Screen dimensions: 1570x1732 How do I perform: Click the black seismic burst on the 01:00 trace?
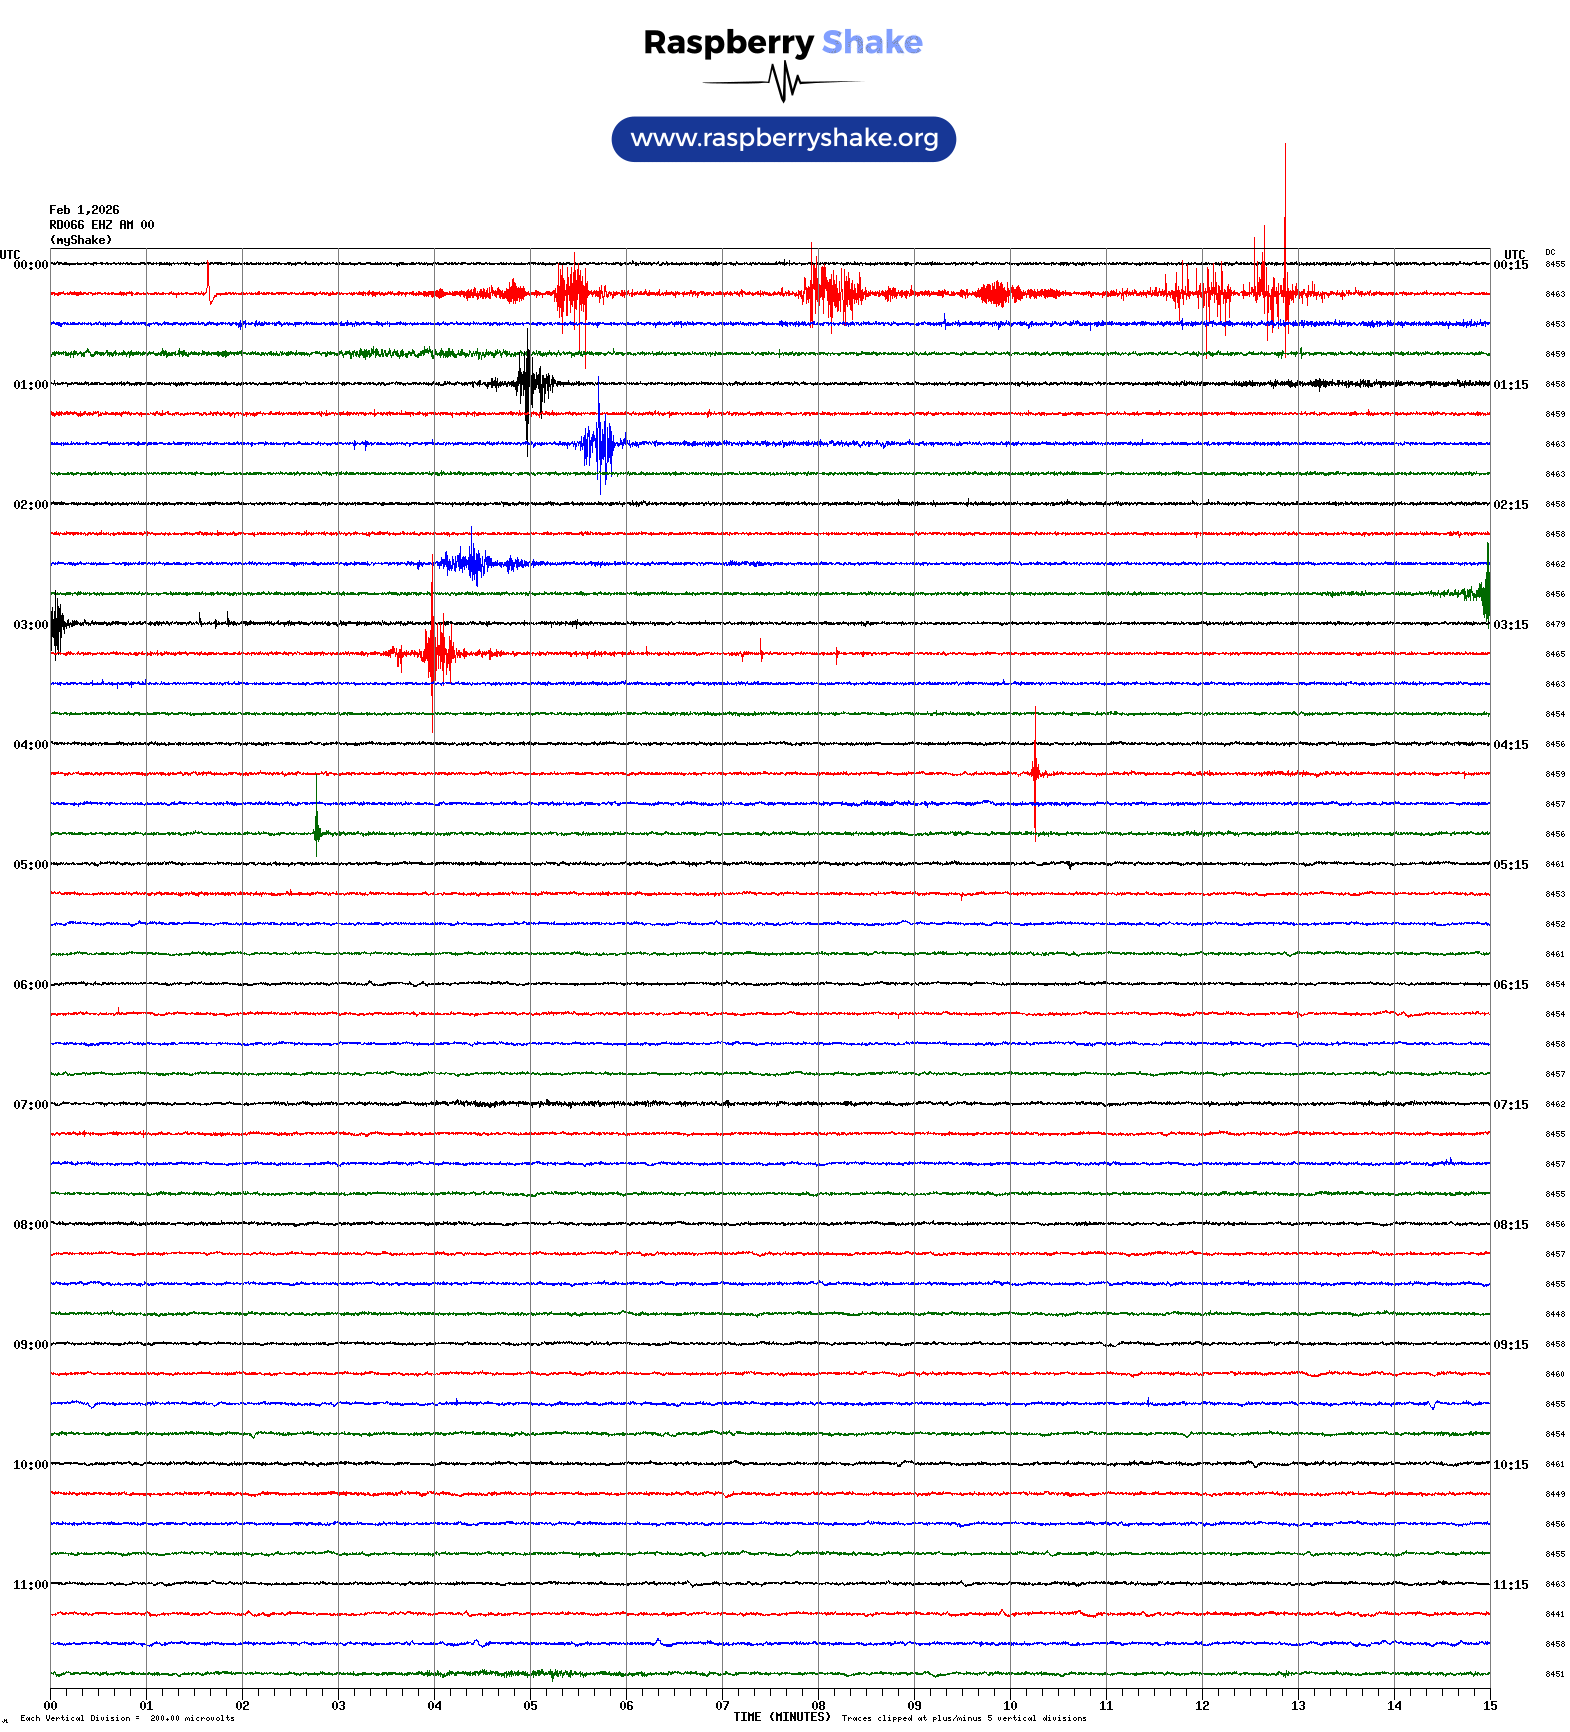pos(528,384)
